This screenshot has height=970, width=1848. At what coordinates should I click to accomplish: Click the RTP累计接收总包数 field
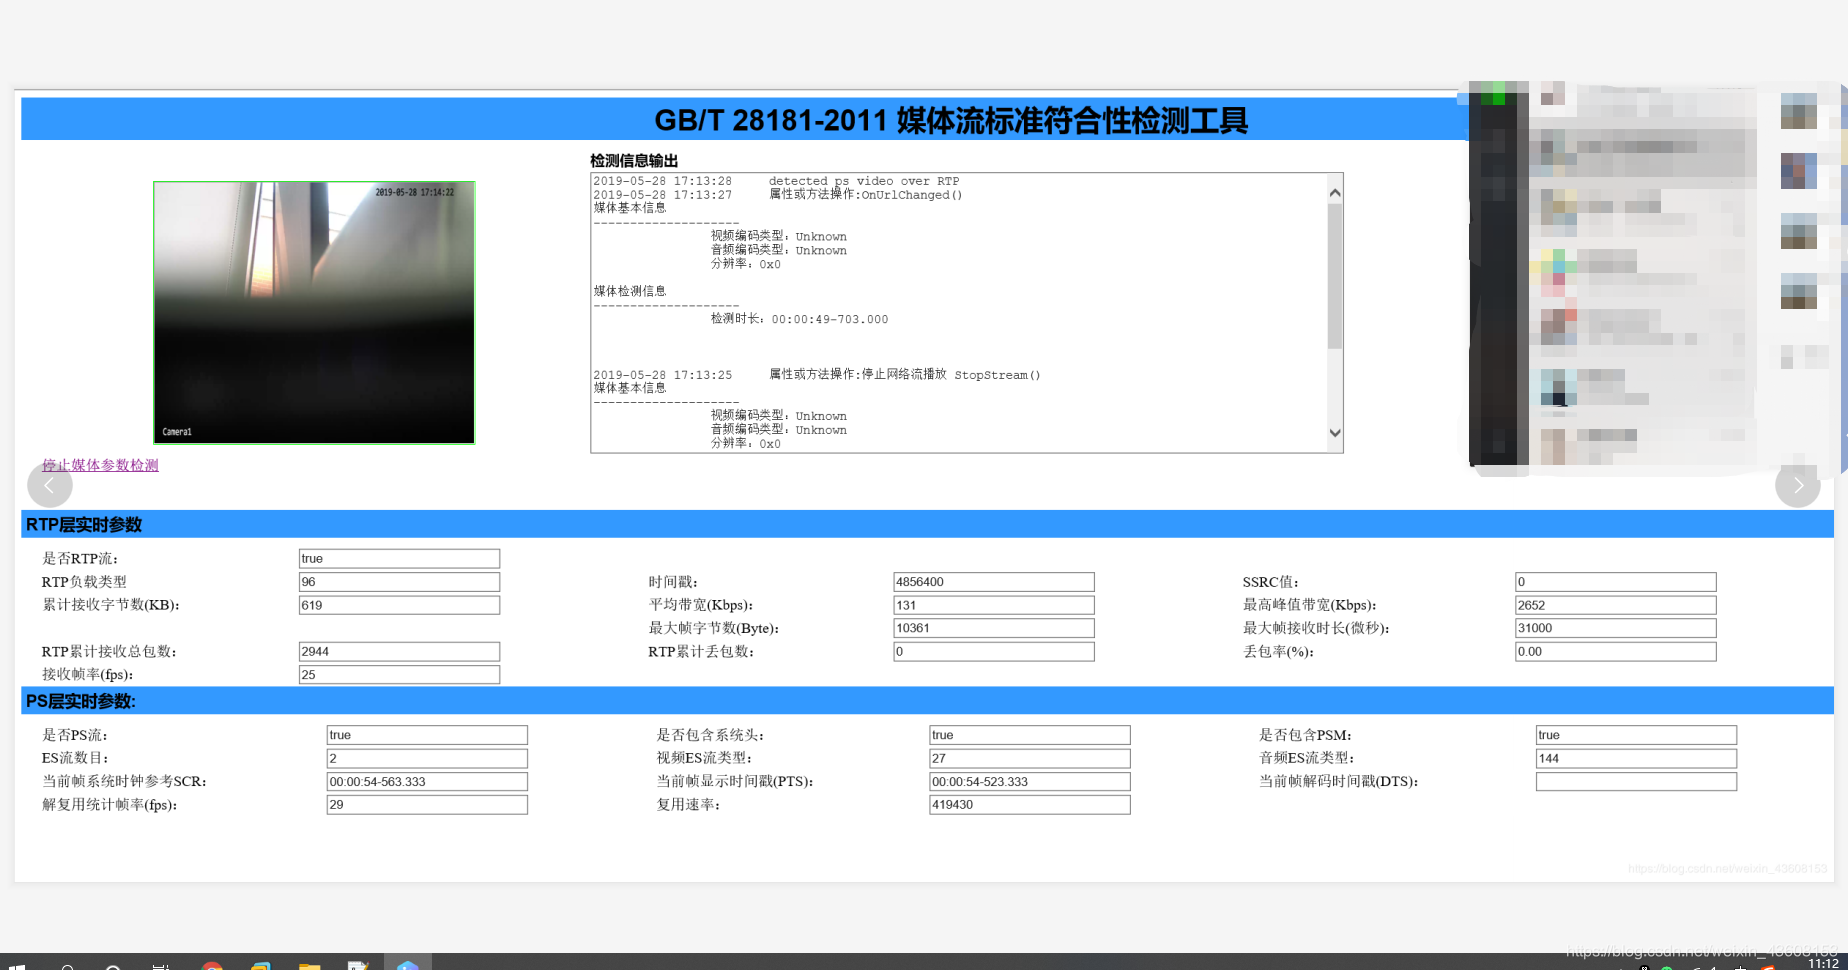[x=399, y=651]
